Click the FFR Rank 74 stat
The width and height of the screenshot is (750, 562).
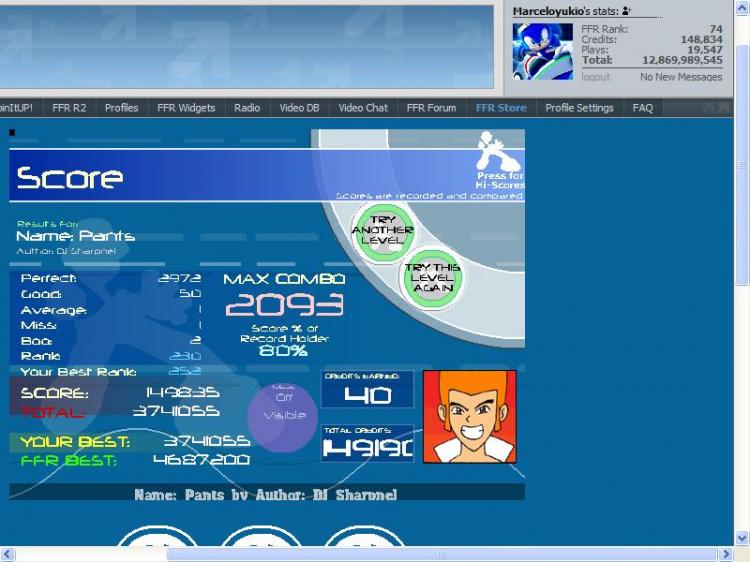(652, 29)
